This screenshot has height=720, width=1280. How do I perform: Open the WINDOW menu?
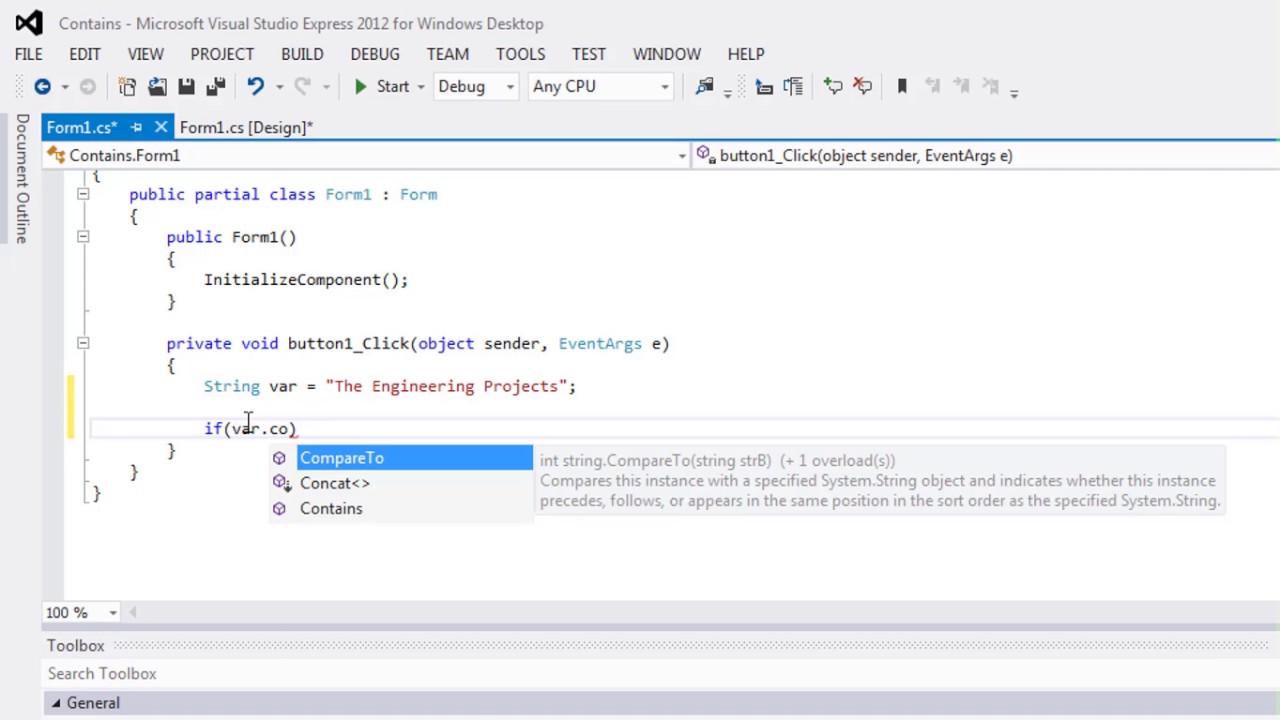pyautogui.click(x=667, y=54)
